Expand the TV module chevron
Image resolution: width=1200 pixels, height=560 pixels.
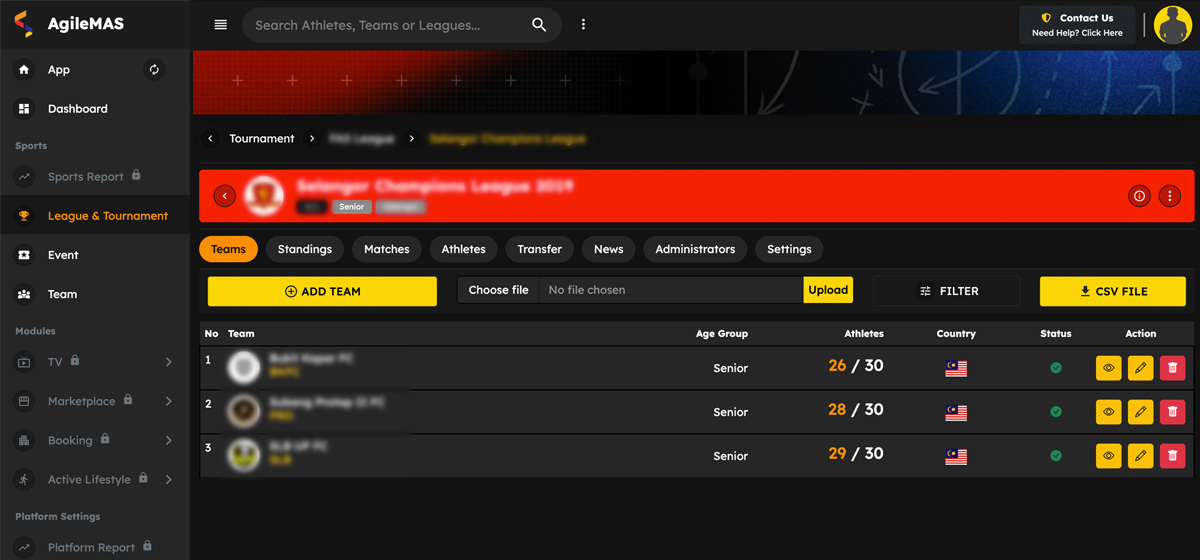(x=168, y=362)
